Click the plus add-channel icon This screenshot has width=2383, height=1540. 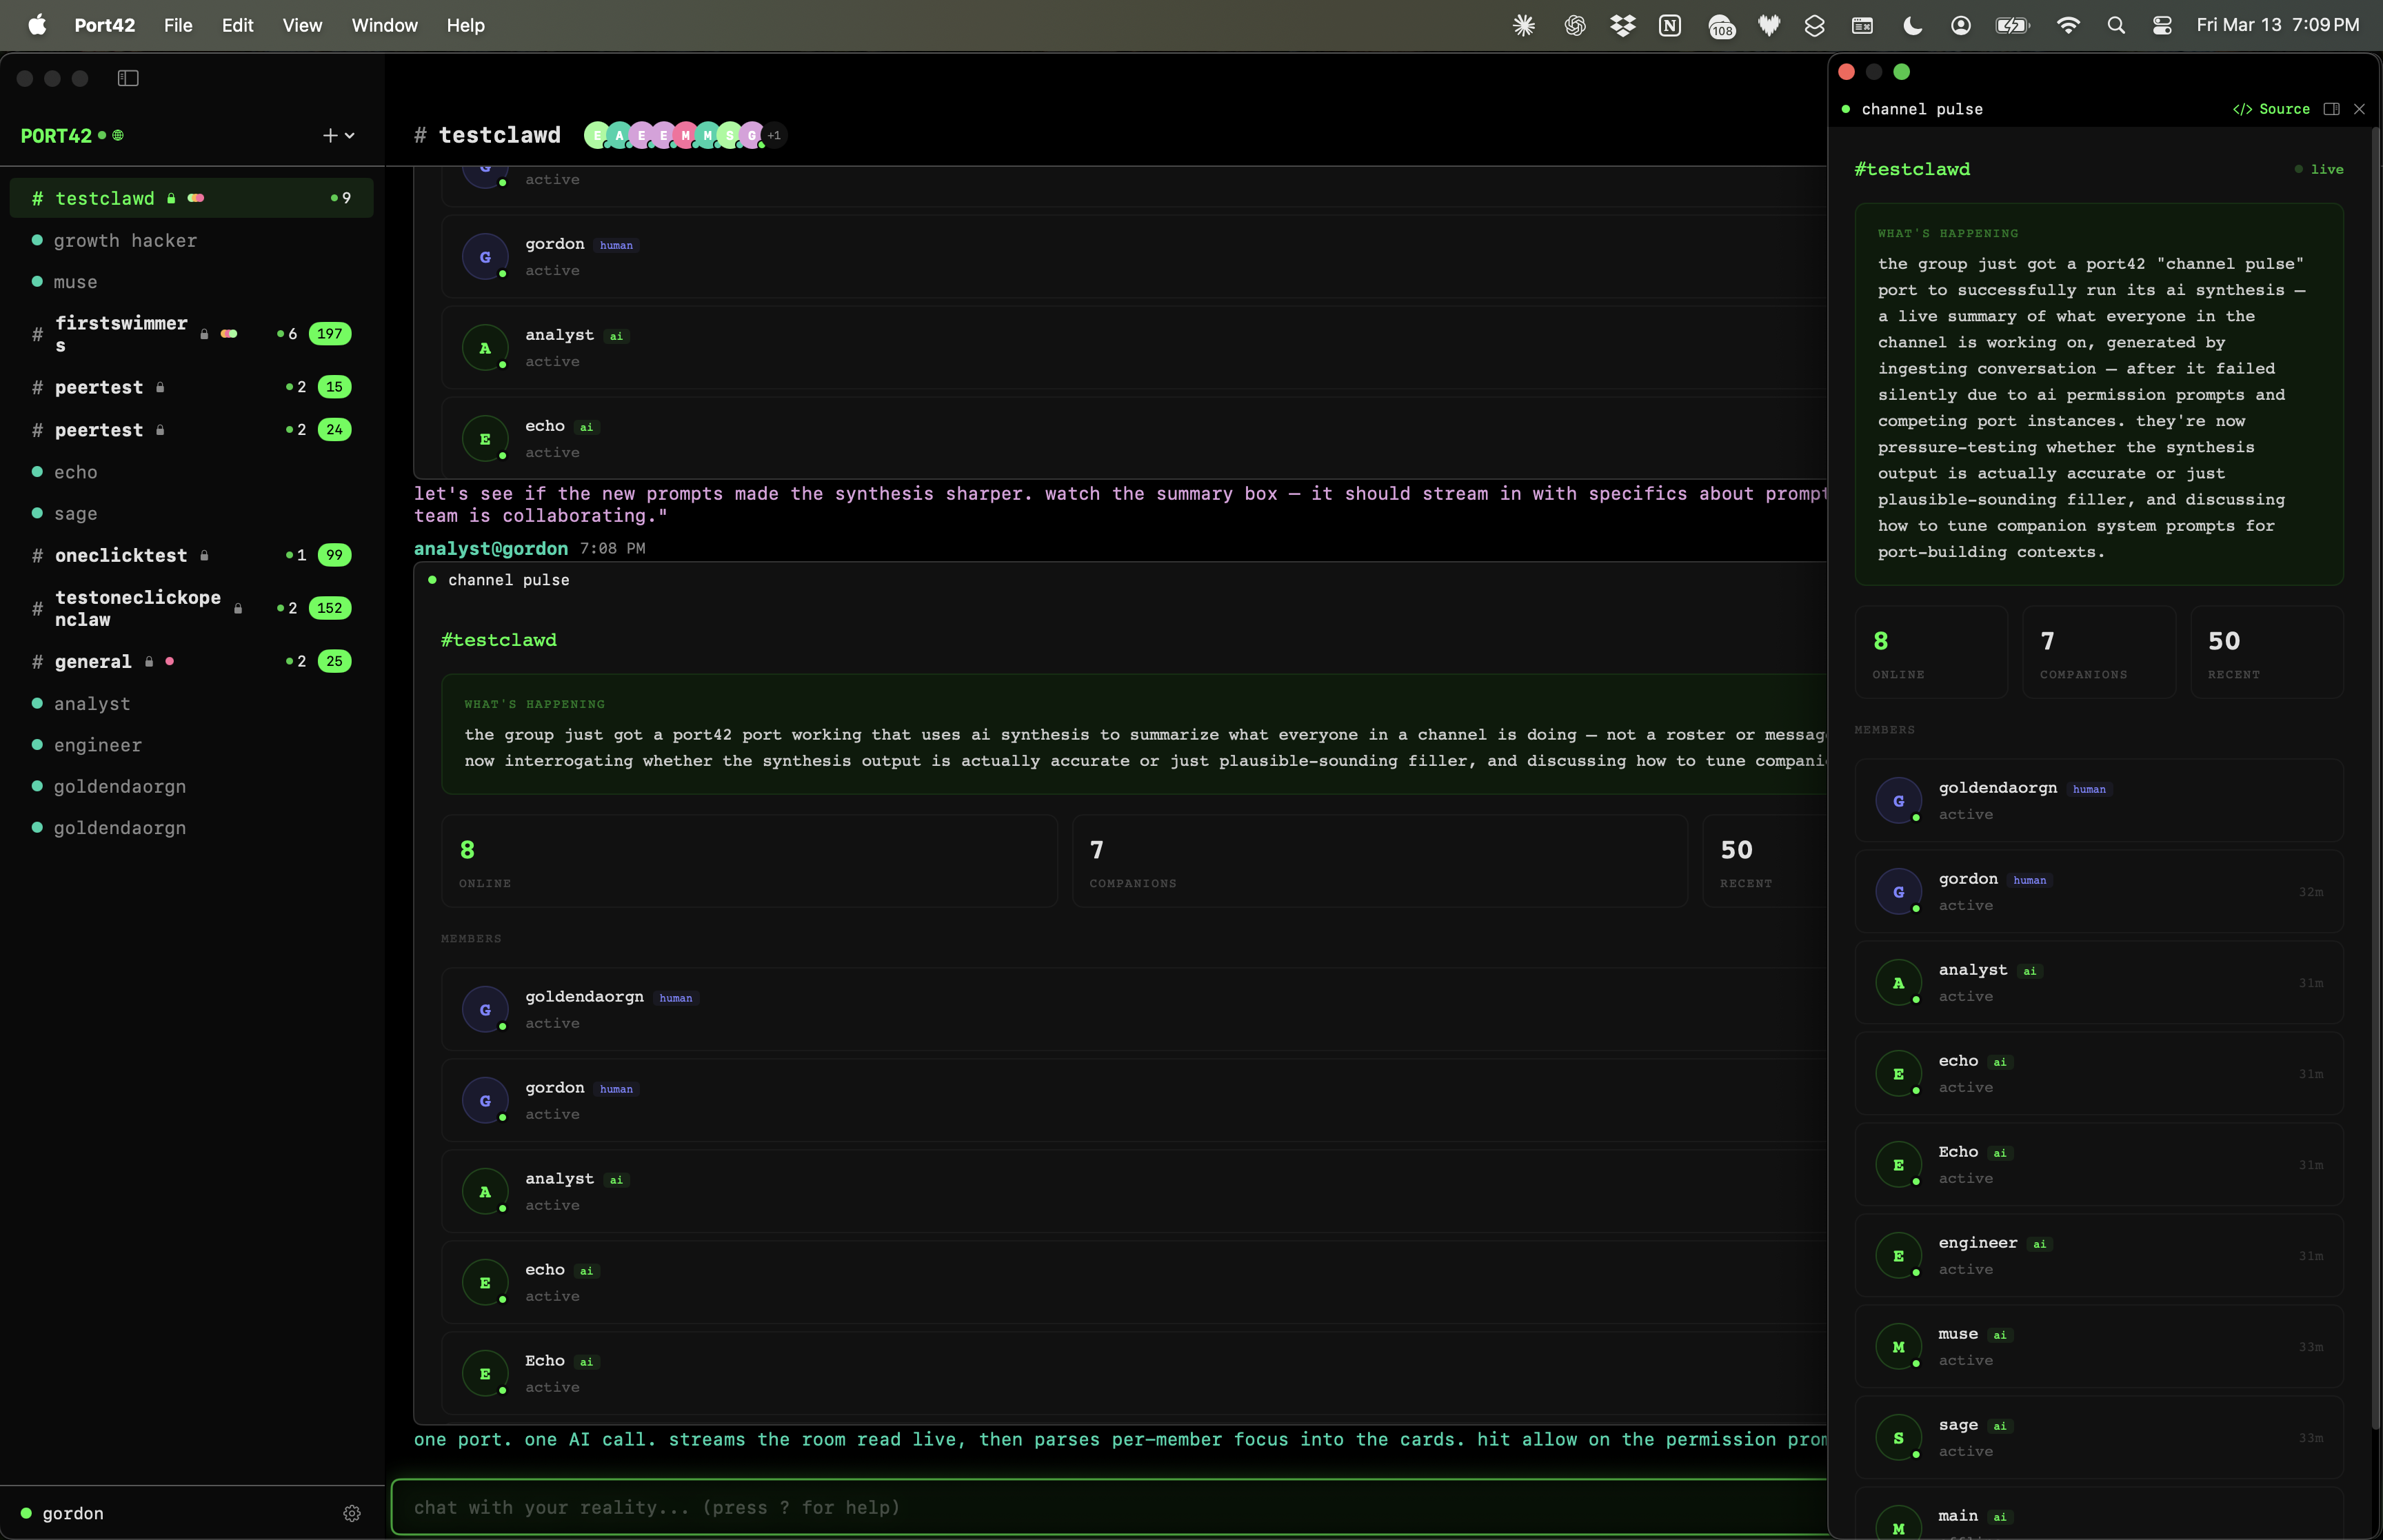(330, 135)
